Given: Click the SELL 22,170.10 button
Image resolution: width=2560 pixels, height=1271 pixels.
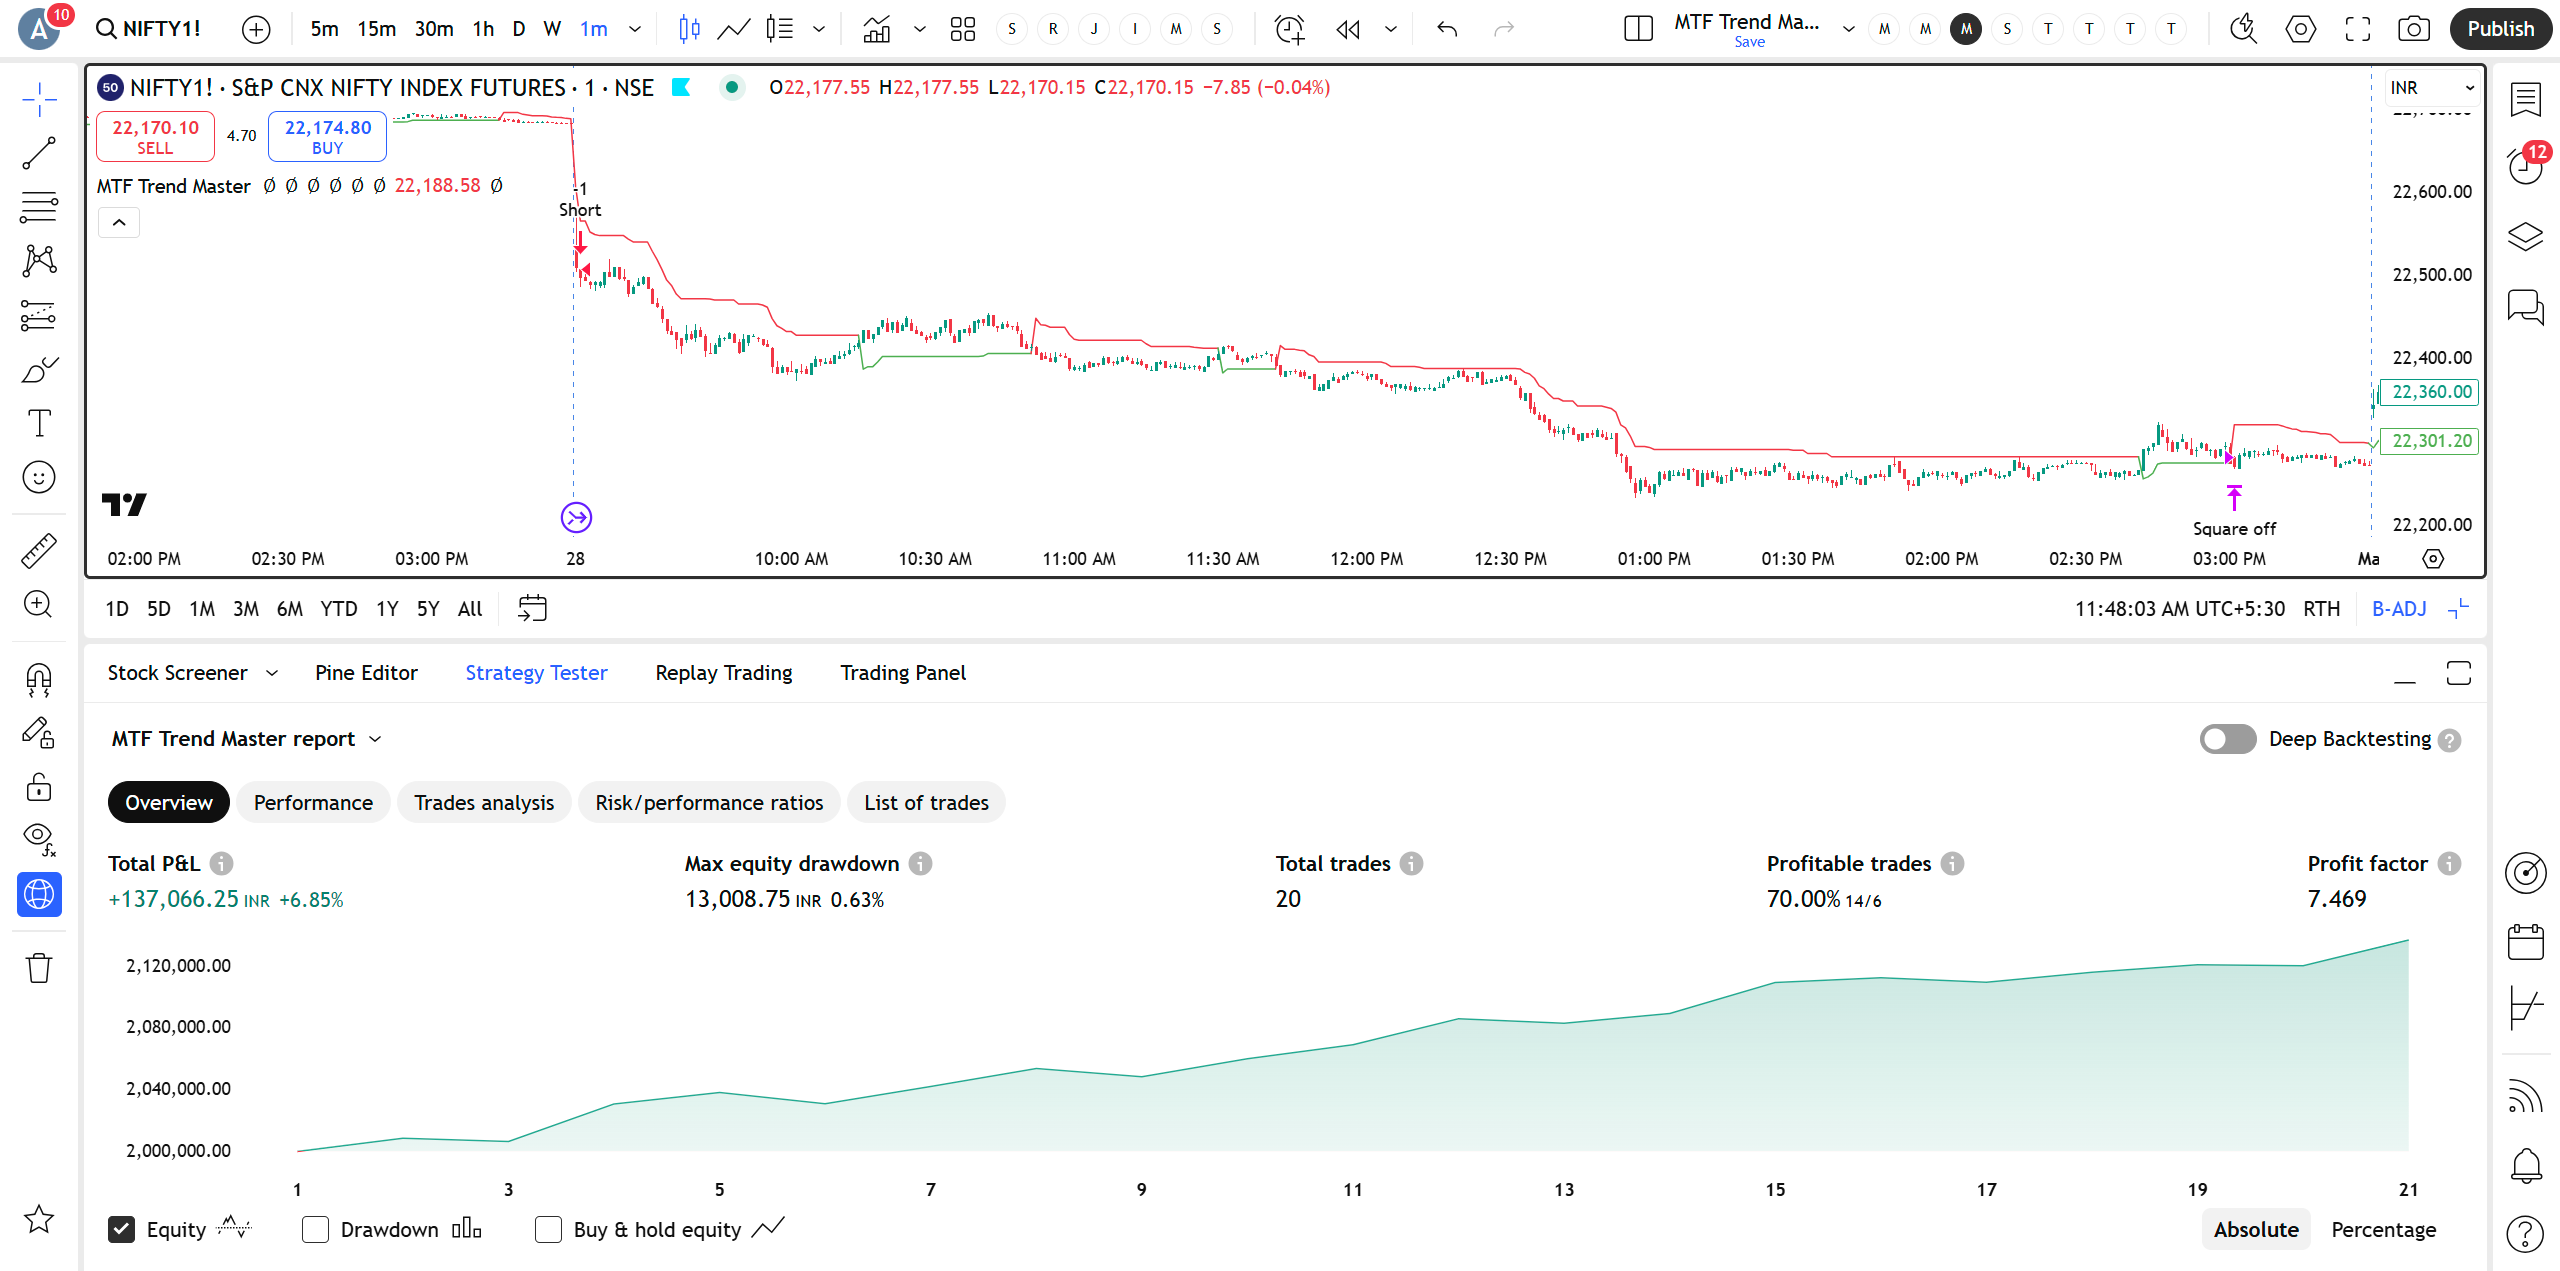Looking at the screenshot, I should pyautogui.click(x=155, y=137).
